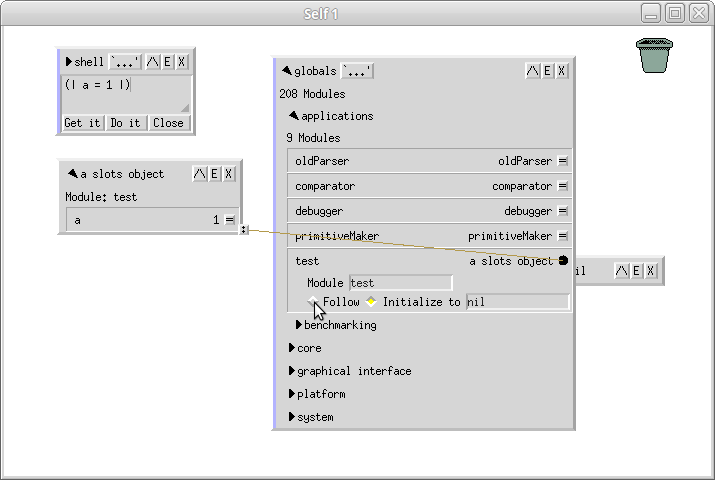The image size is (715, 480).
Task: Expand the core category
Action: pos(292,348)
